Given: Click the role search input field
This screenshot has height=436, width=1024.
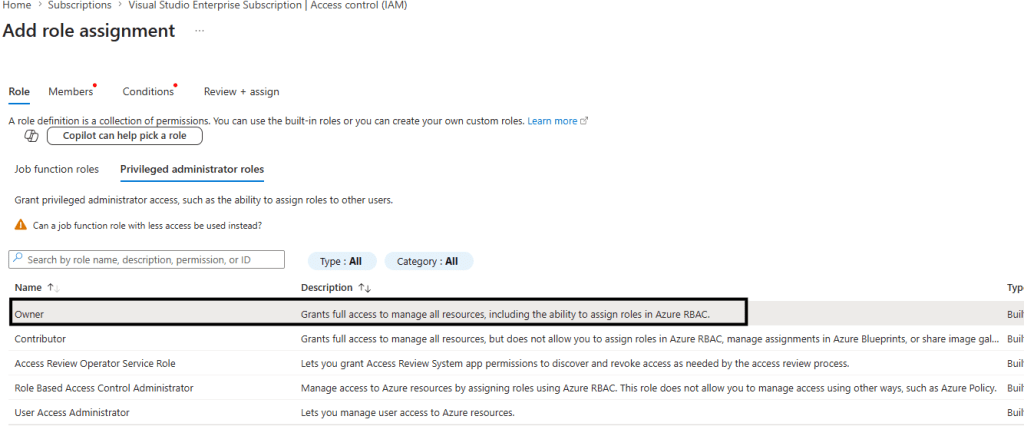Looking at the screenshot, I should [150, 260].
